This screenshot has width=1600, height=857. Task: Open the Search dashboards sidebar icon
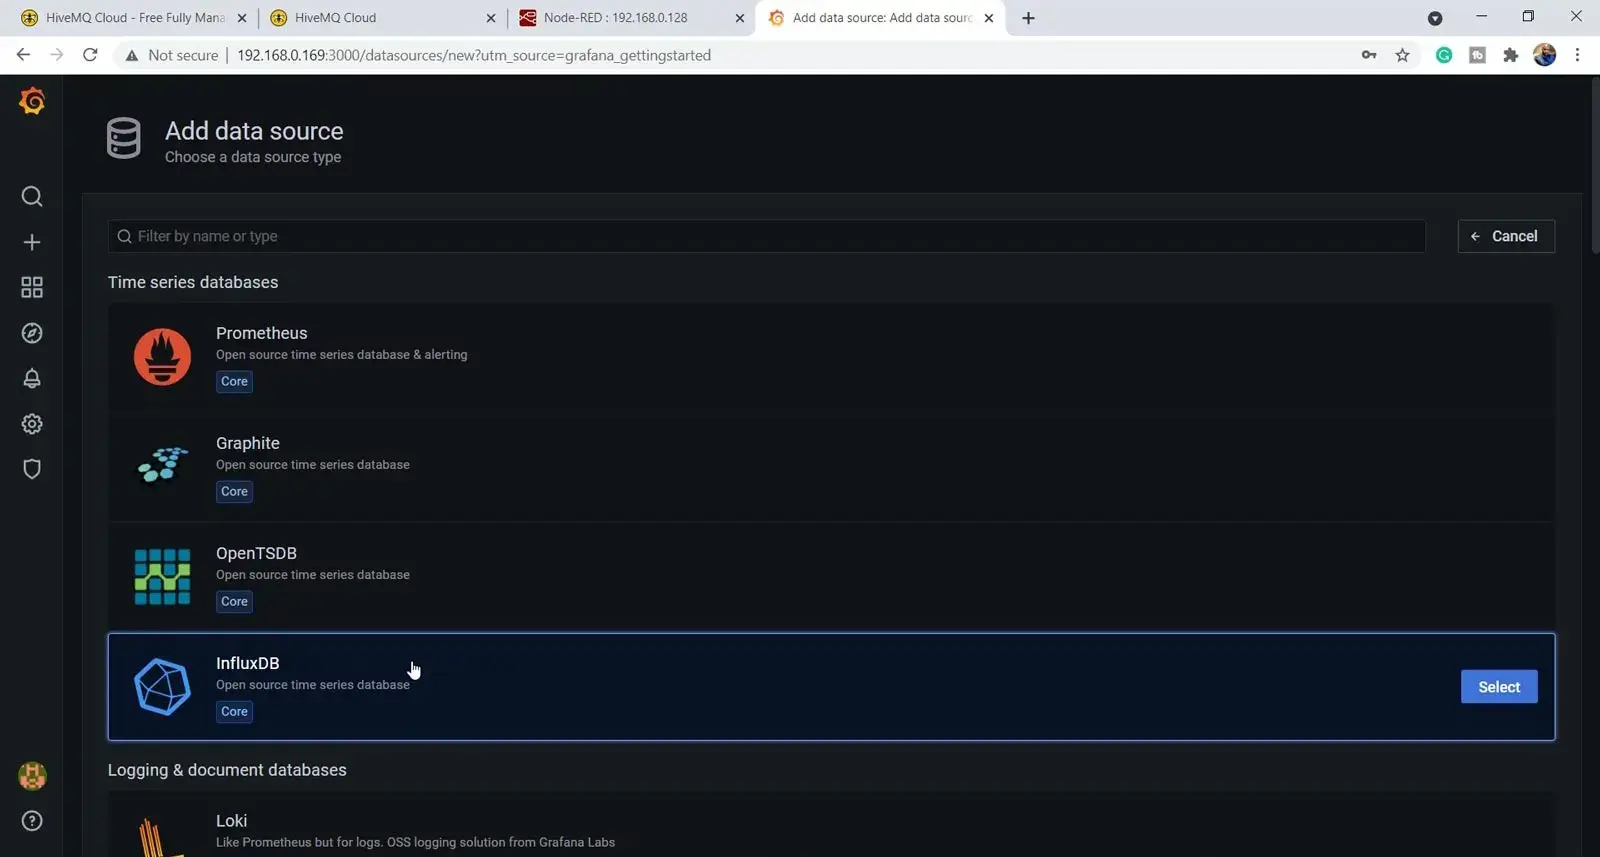pos(32,196)
